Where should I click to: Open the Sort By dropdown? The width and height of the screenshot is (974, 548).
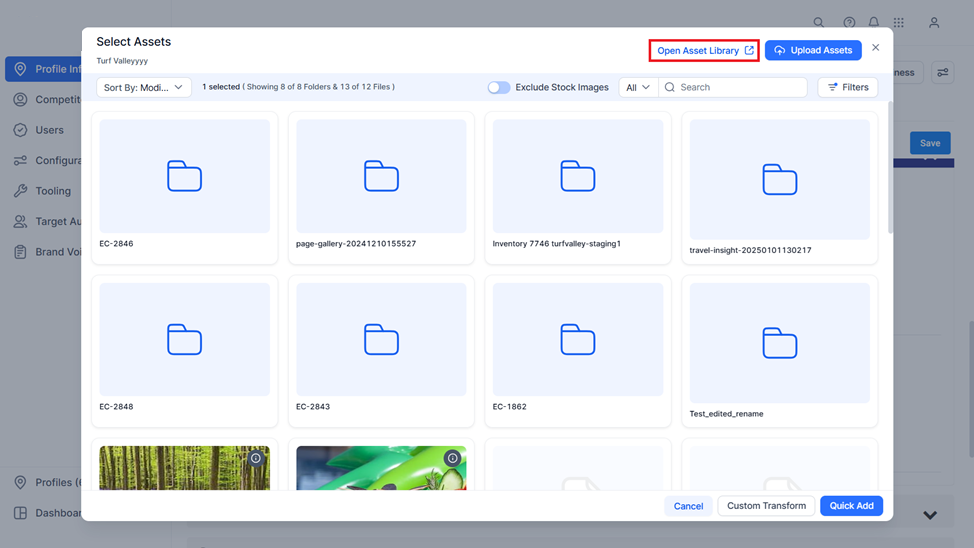click(x=143, y=88)
